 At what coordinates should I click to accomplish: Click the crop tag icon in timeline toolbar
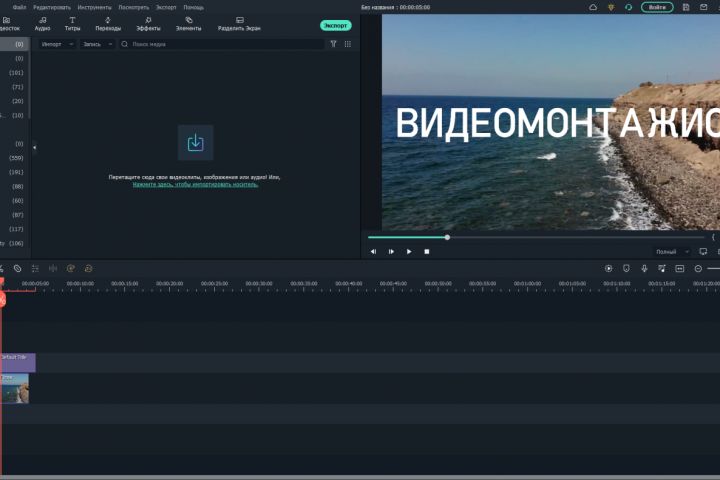click(x=17, y=269)
